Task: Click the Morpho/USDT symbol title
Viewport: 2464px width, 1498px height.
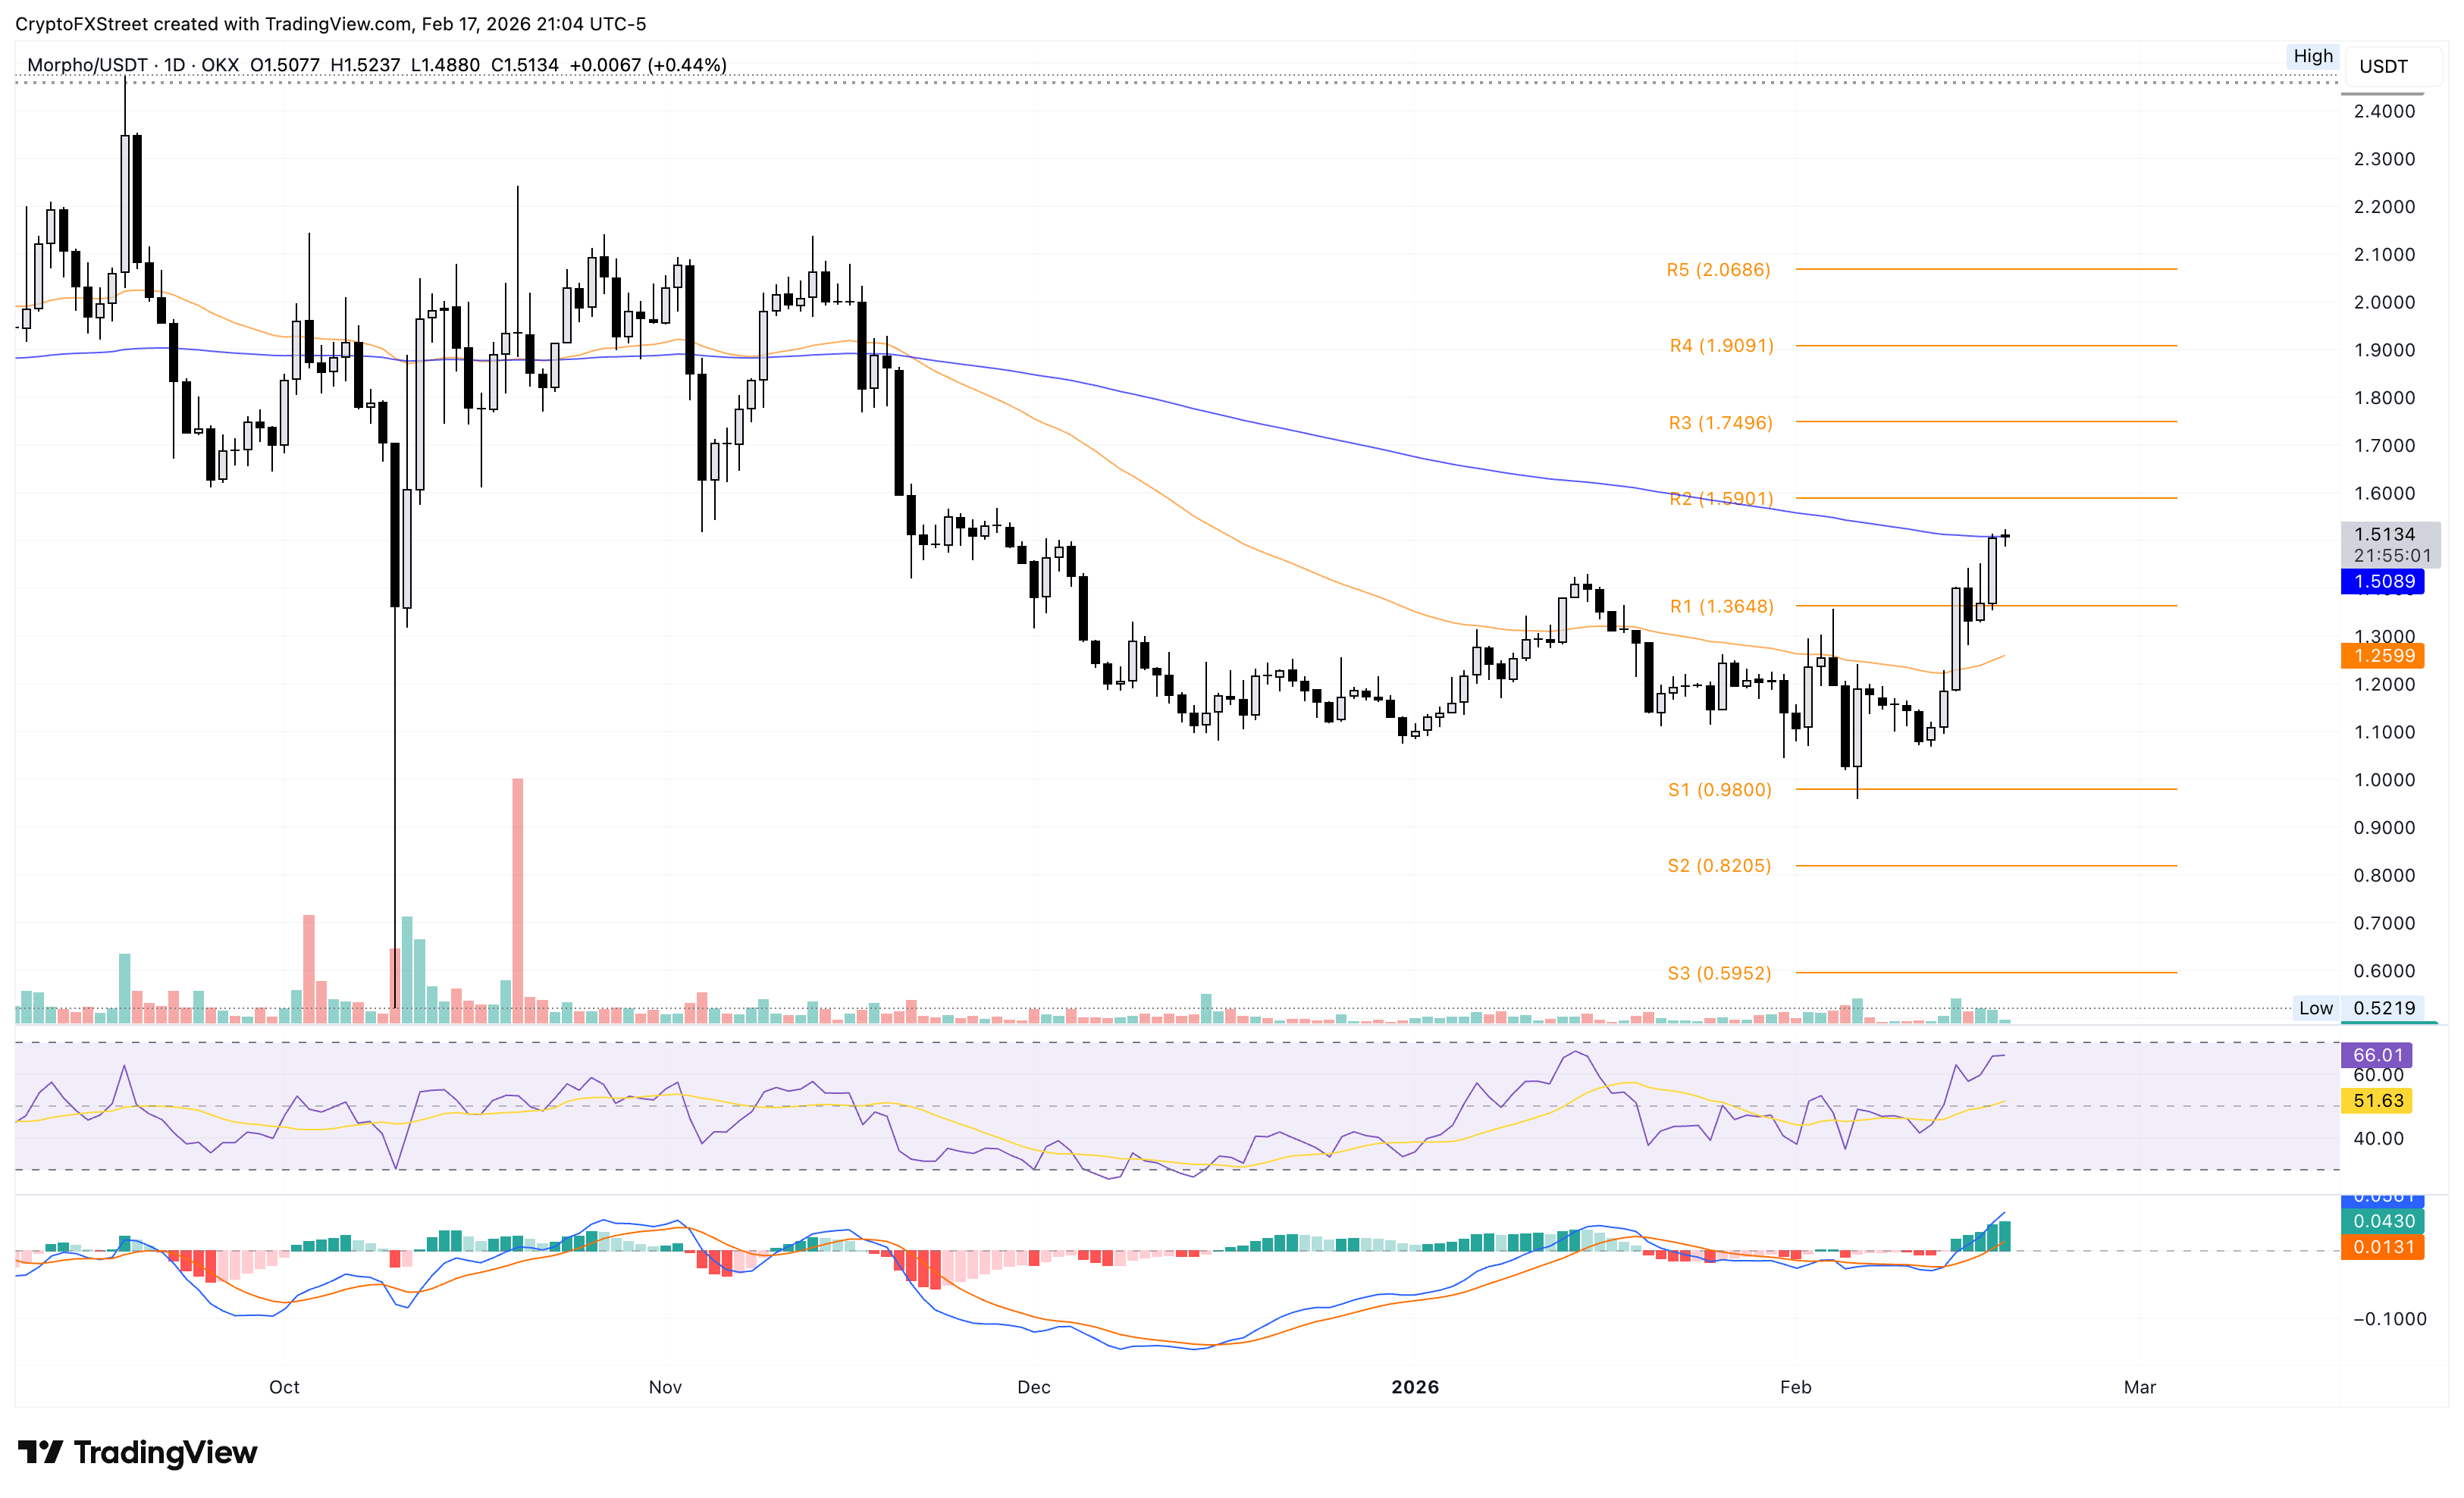Action: coord(88,65)
